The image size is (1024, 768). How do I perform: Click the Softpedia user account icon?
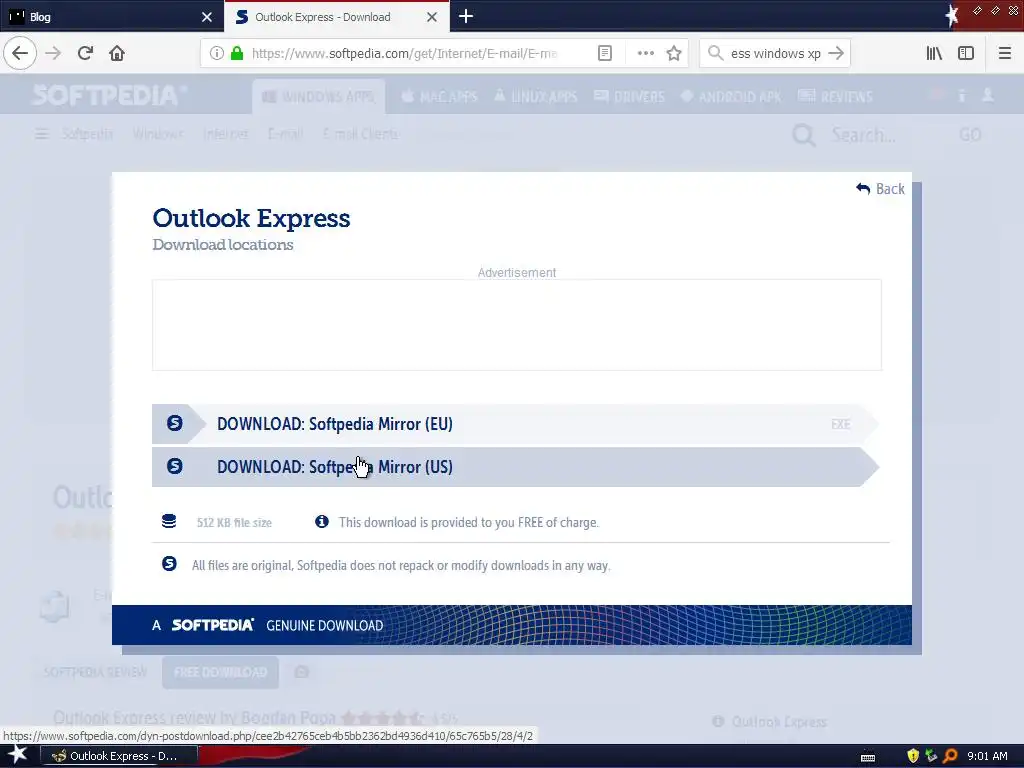click(988, 95)
